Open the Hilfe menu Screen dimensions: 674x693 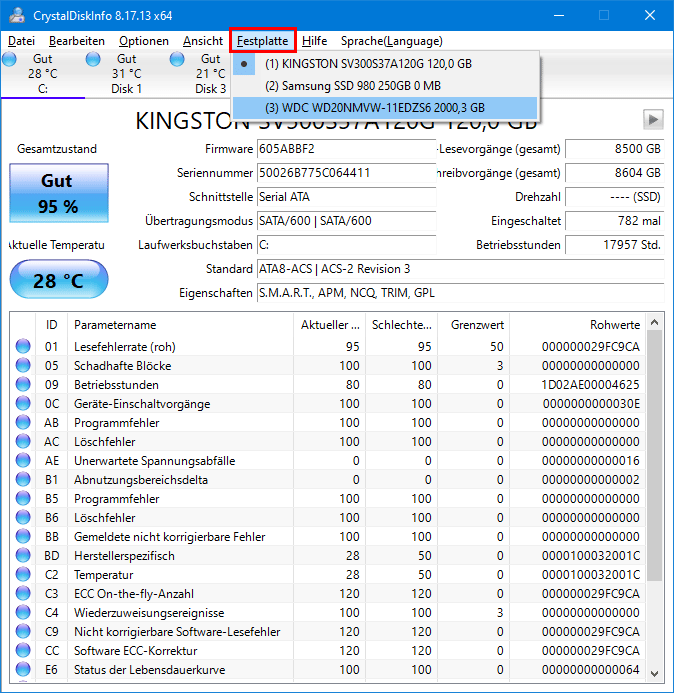pos(314,41)
